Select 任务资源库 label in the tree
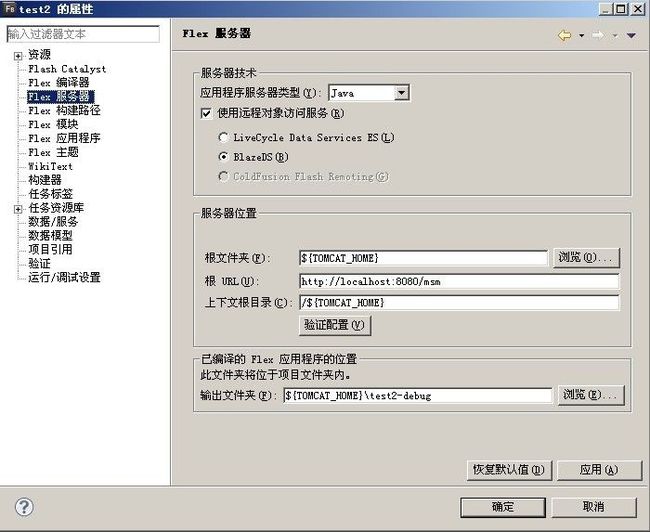This screenshot has height=532, width=650. tap(56, 207)
